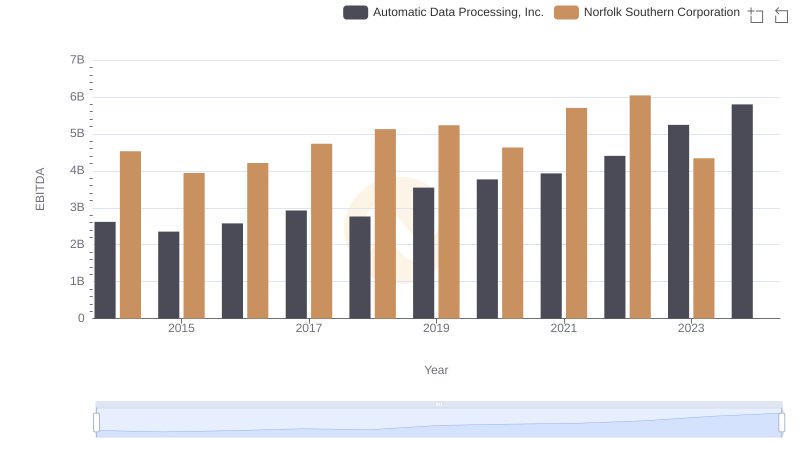
Task: Click the 2021 x-axis label
Action: [x=564, y=328]
